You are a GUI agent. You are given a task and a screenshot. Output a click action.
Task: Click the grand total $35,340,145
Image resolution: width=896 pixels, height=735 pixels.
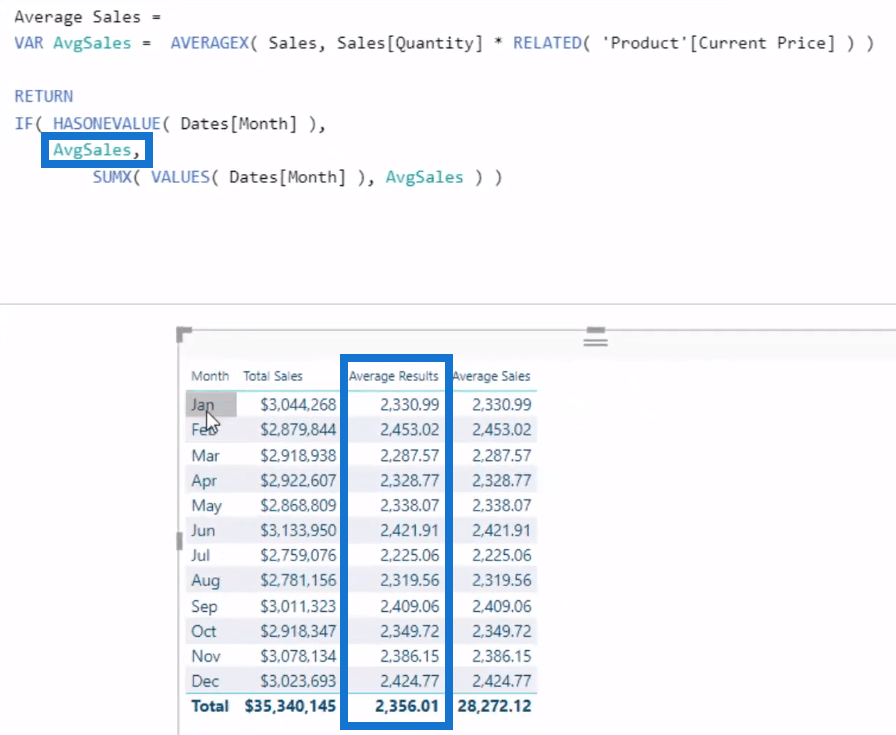pyautogui.click(x=290, y=706)
